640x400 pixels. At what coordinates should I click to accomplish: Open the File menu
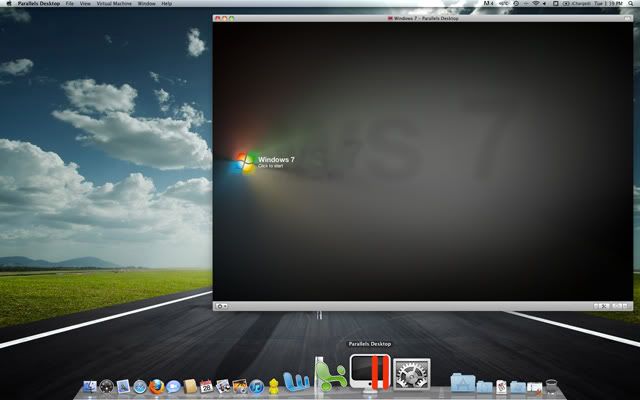pyautogui.click(x=70, y=4)
